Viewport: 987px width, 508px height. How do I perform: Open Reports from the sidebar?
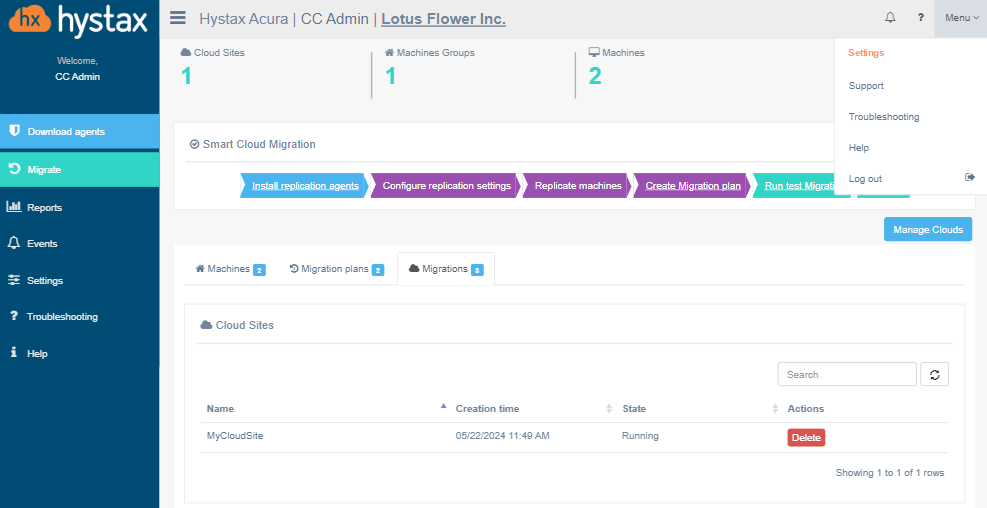(44, 207)
